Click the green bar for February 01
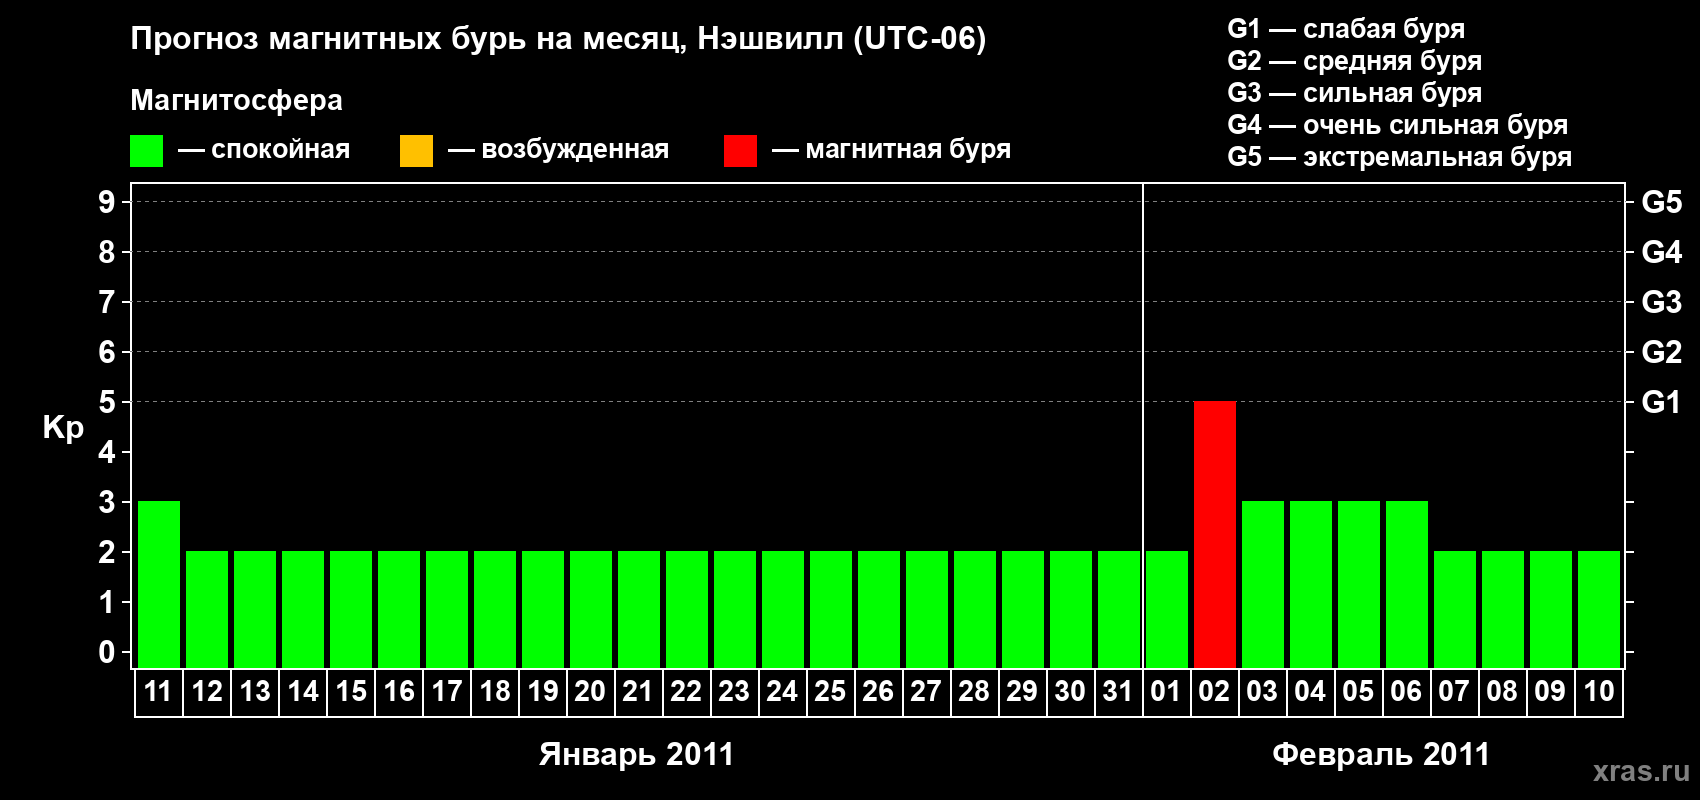Image resolution: width=1700 pixels, height=800 pixels. click(1167, 609)
